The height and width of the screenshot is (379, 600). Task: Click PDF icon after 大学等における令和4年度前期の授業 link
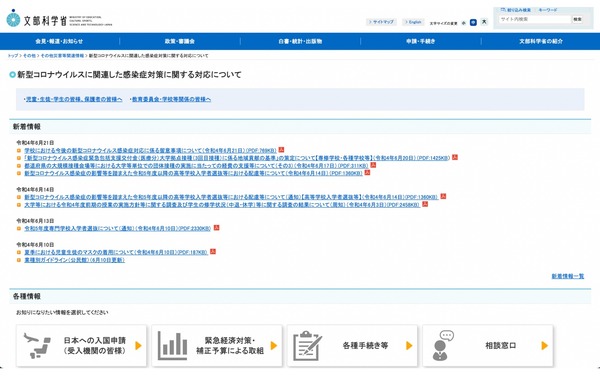click(x=425, y=204)
